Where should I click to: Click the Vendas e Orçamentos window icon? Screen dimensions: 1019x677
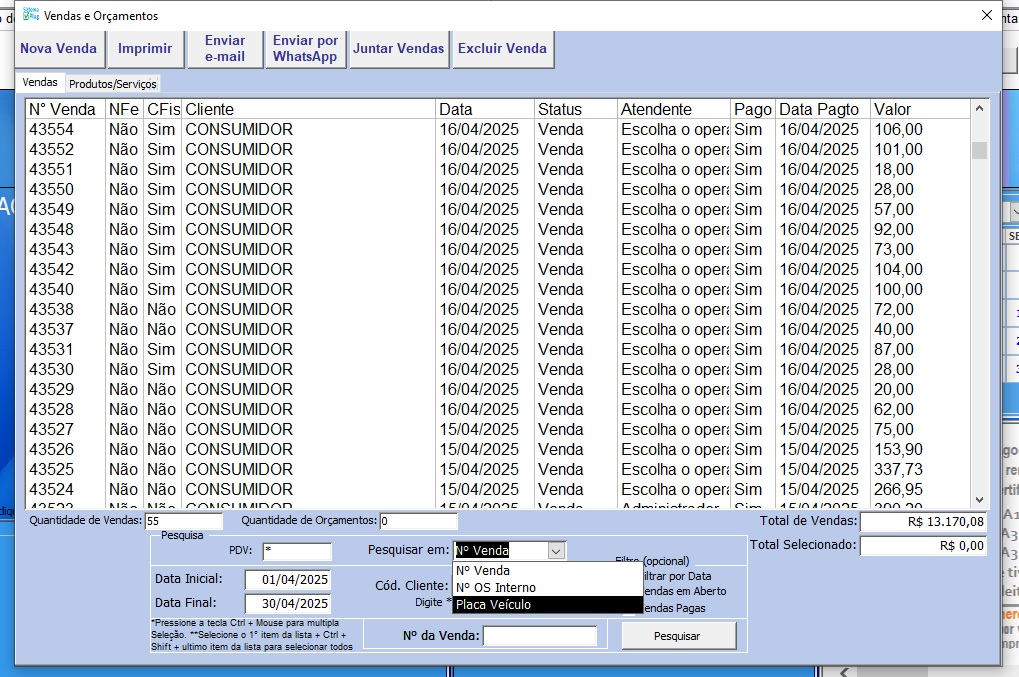tap(31, 15)
